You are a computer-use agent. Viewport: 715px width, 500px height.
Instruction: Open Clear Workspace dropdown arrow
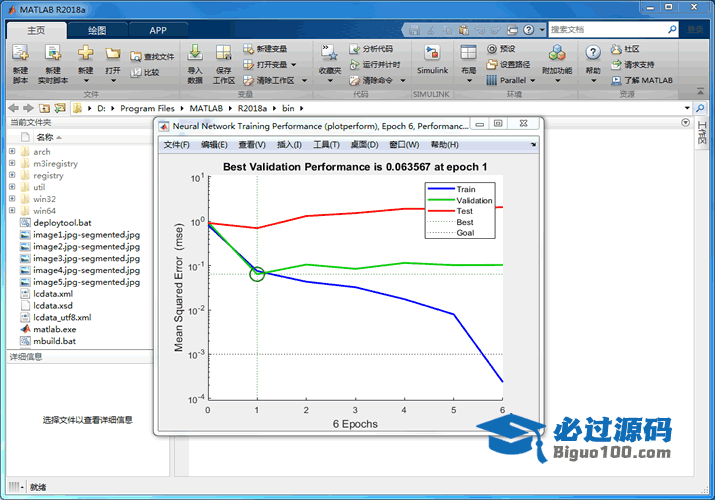point(305,81)
